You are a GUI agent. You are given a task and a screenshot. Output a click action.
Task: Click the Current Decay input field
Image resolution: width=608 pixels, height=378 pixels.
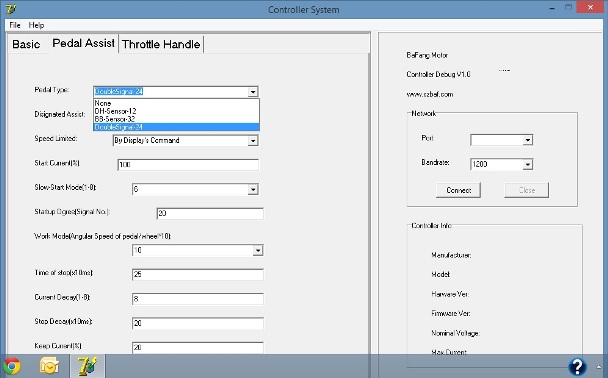[x=198, y=299]
